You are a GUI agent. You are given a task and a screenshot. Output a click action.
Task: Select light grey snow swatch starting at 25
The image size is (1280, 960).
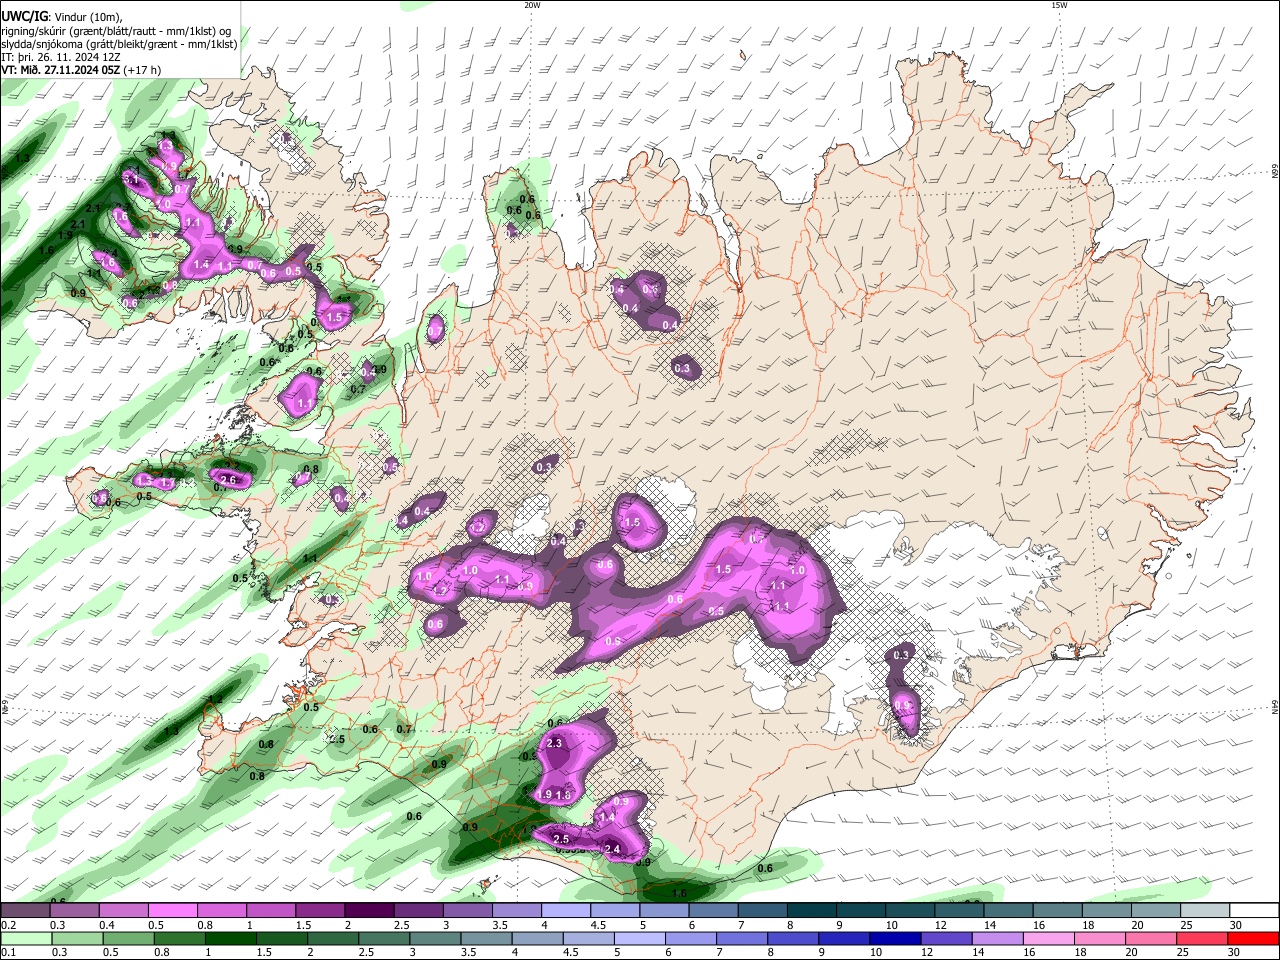1206,911
